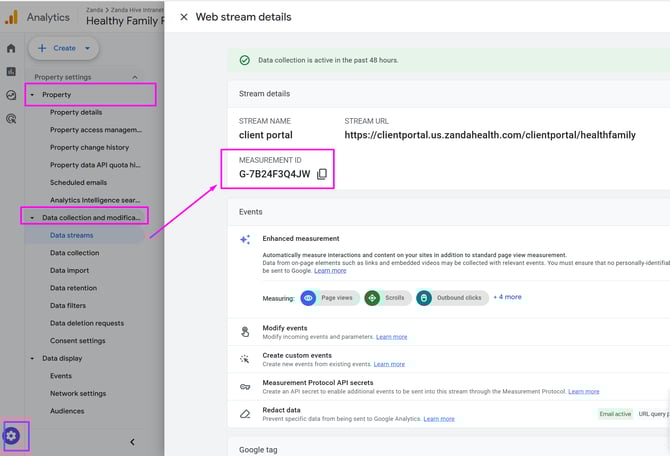The width and height of the screenshot is (670, 456).
Task: Open the Admin gear icon
Action: tap(12, 436)
